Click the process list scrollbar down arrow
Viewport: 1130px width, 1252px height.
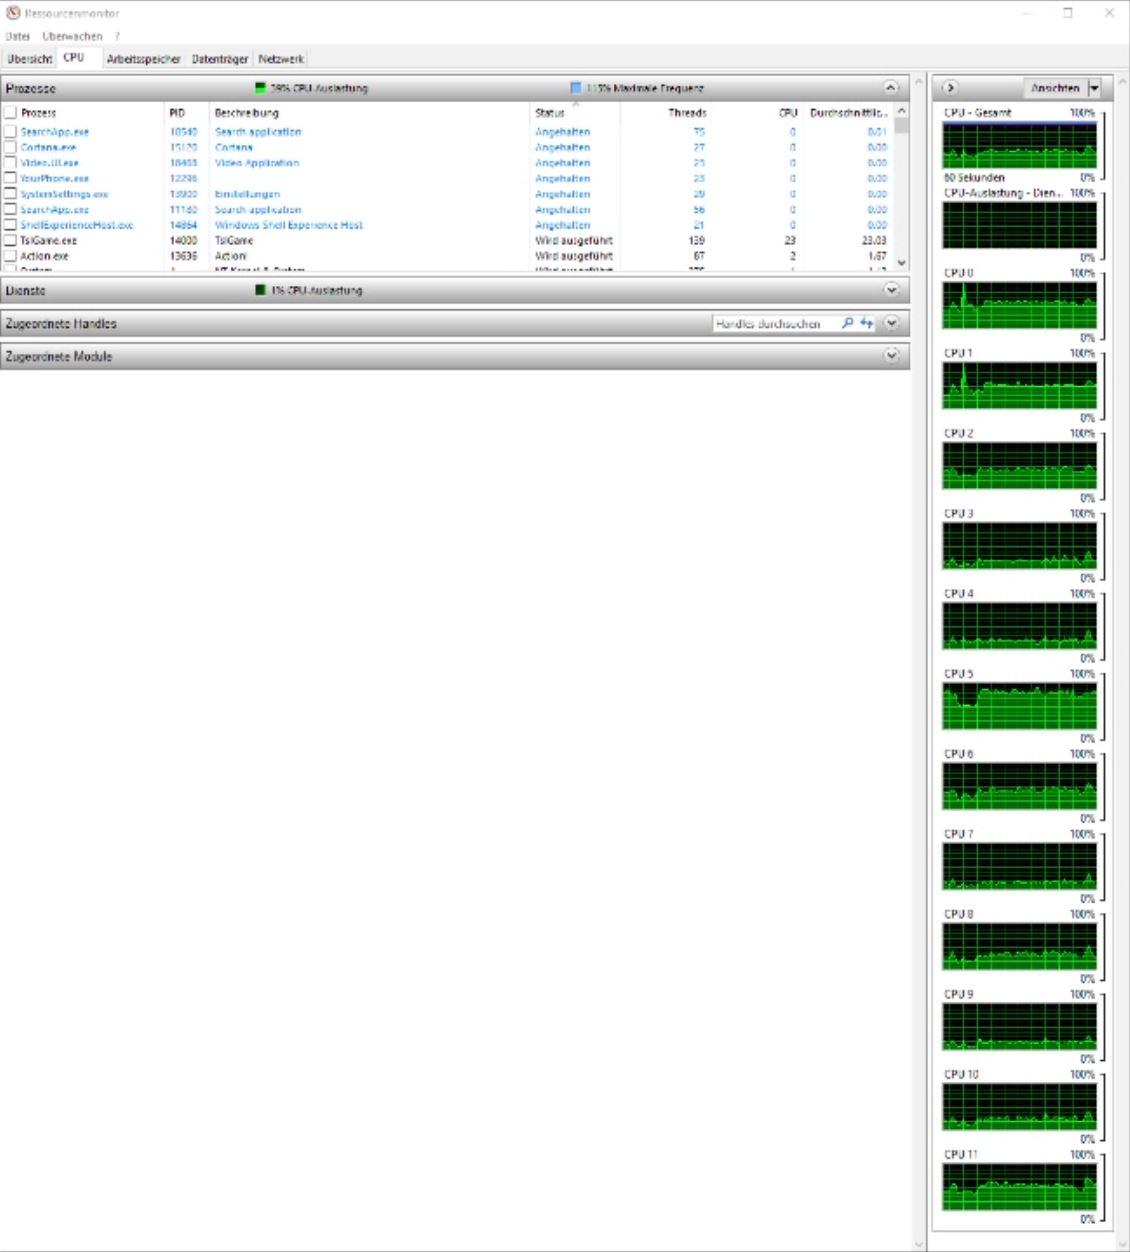[902, 262]
